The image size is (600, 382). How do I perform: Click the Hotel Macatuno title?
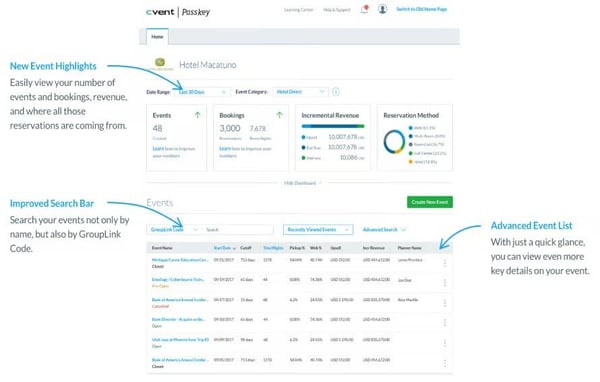207,65
